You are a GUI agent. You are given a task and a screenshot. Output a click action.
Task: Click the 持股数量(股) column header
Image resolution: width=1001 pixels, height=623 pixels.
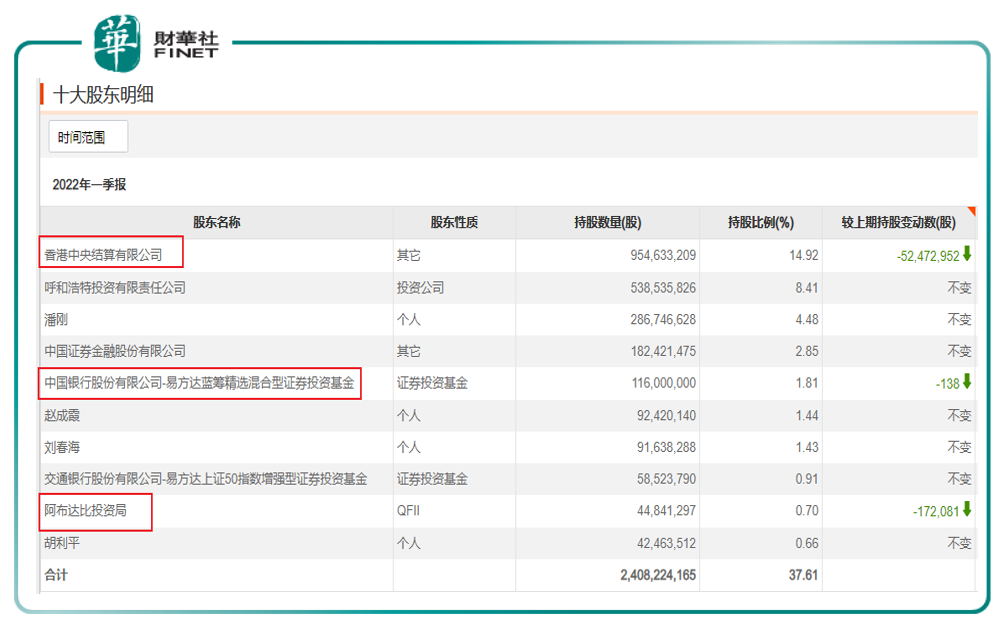[608, 222]
